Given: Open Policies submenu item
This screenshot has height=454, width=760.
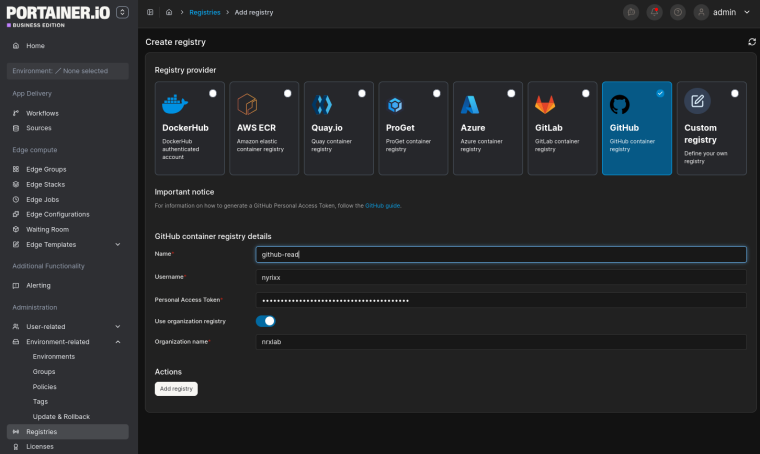Looking at the screenshot, I should pyautogui.click(x=45, y=387).
